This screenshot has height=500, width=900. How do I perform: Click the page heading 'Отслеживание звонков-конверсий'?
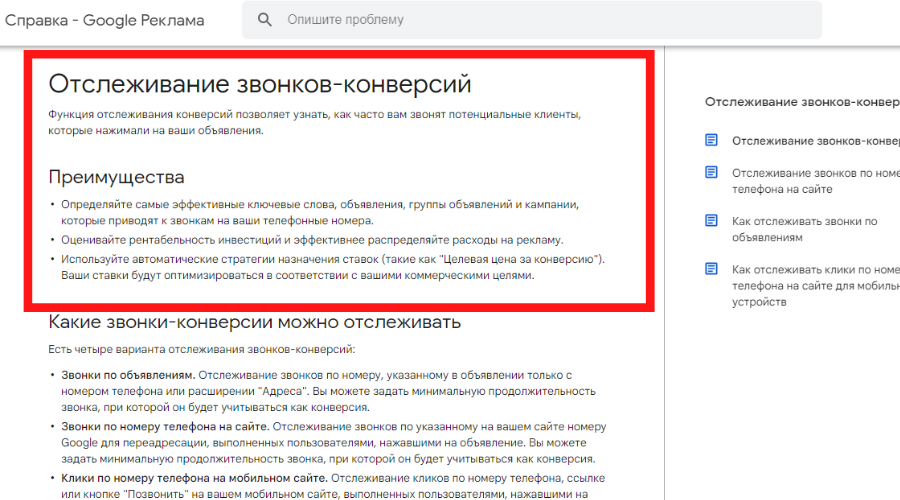click(259, 84)
